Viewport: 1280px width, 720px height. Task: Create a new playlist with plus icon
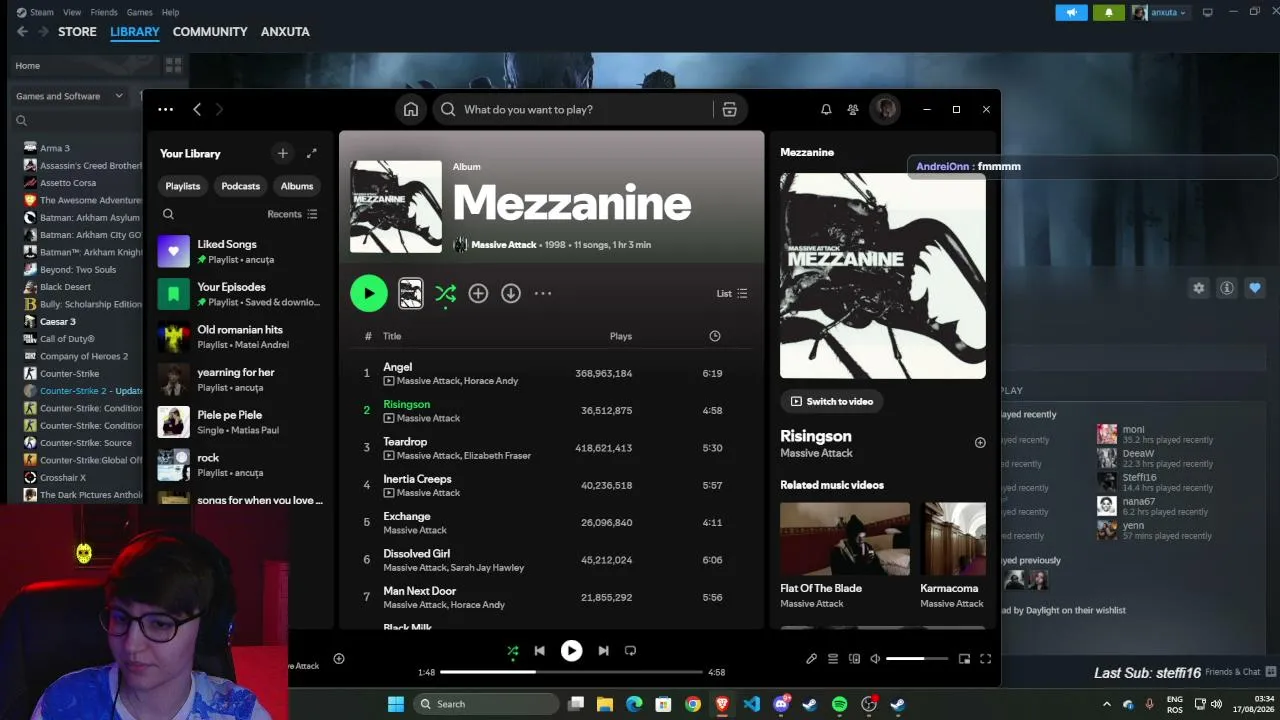(x=283, y=153)
